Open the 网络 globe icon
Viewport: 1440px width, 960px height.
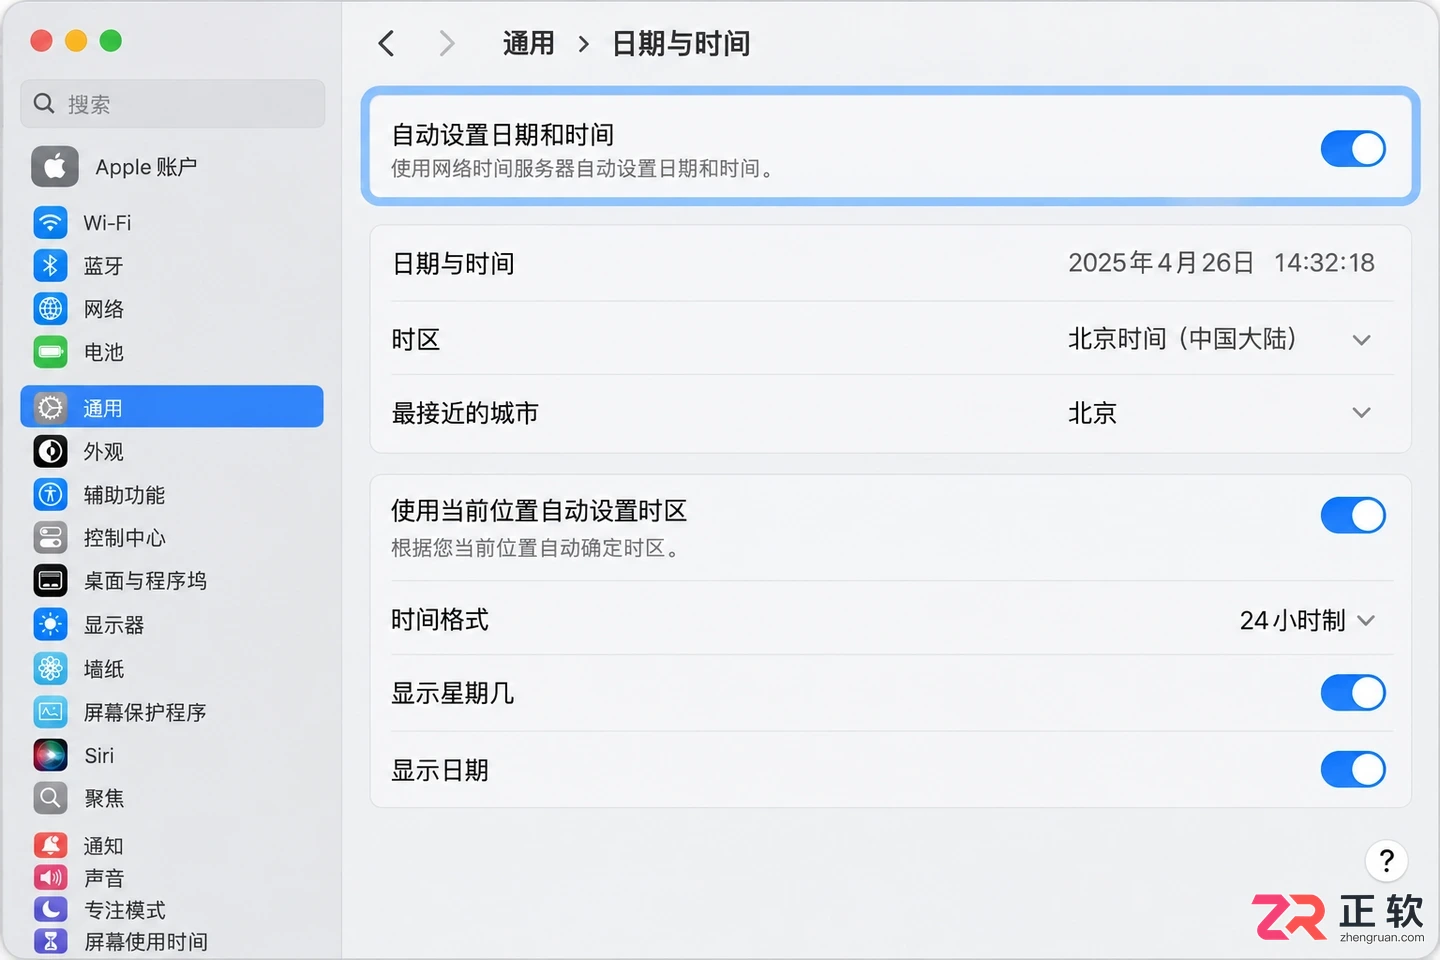click(51, 308)
